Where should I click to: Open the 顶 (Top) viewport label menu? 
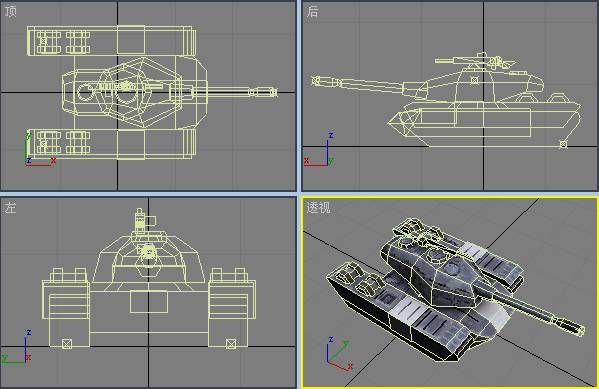click(10, 11)
